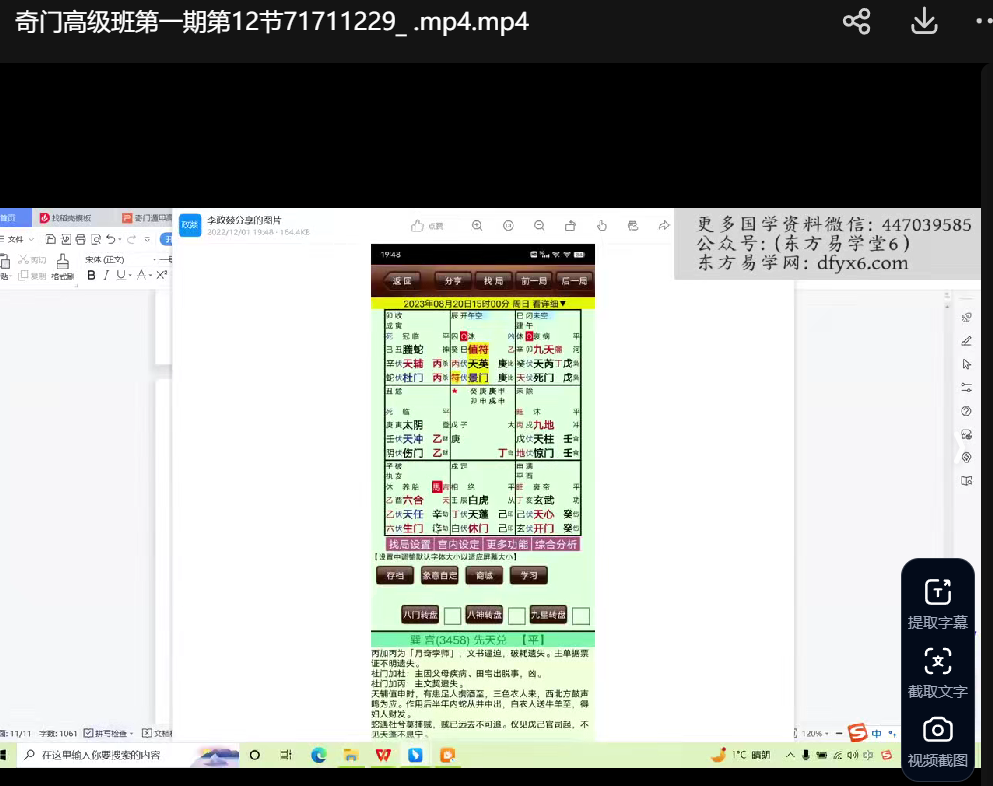
Task: Tick checkbox beside 八门转盘
Action: [x=452, y=616]
